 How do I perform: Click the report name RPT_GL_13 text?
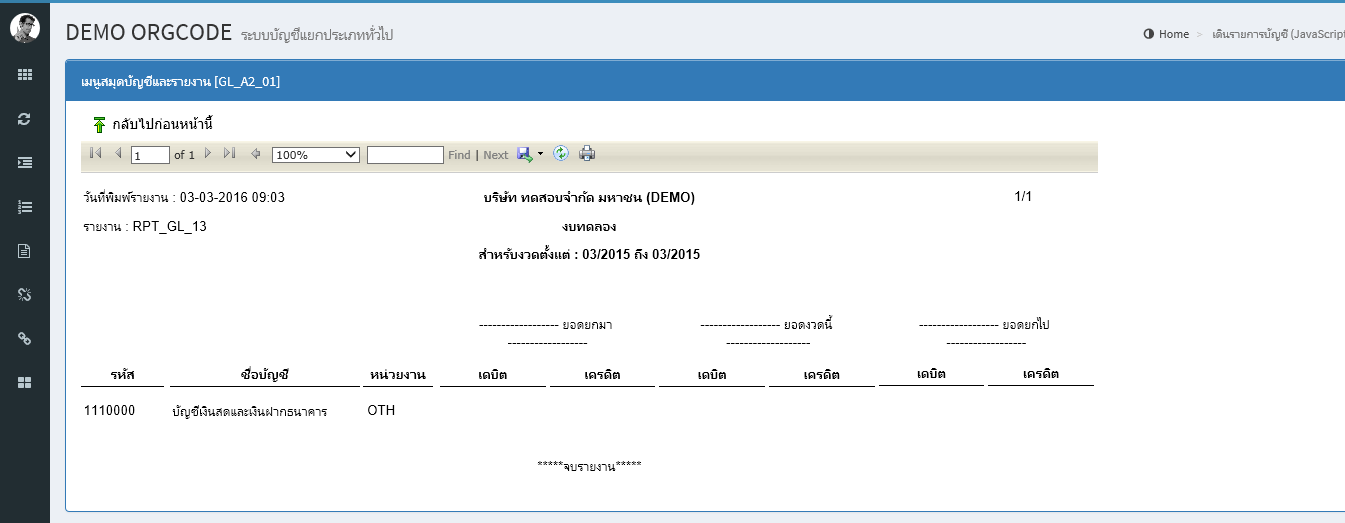pos(169,226)
